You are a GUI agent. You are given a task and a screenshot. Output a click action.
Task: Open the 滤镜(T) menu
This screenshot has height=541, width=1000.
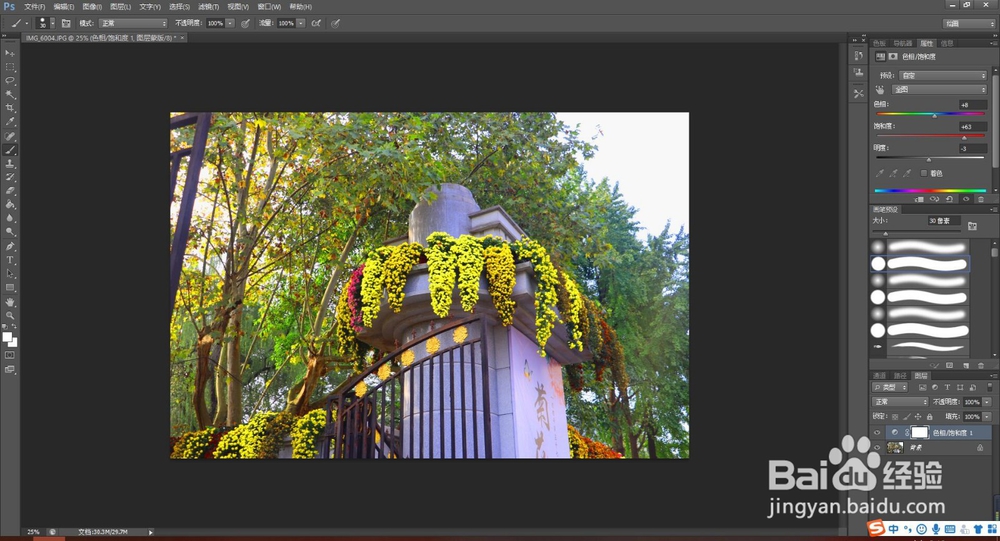click(208, 6)
